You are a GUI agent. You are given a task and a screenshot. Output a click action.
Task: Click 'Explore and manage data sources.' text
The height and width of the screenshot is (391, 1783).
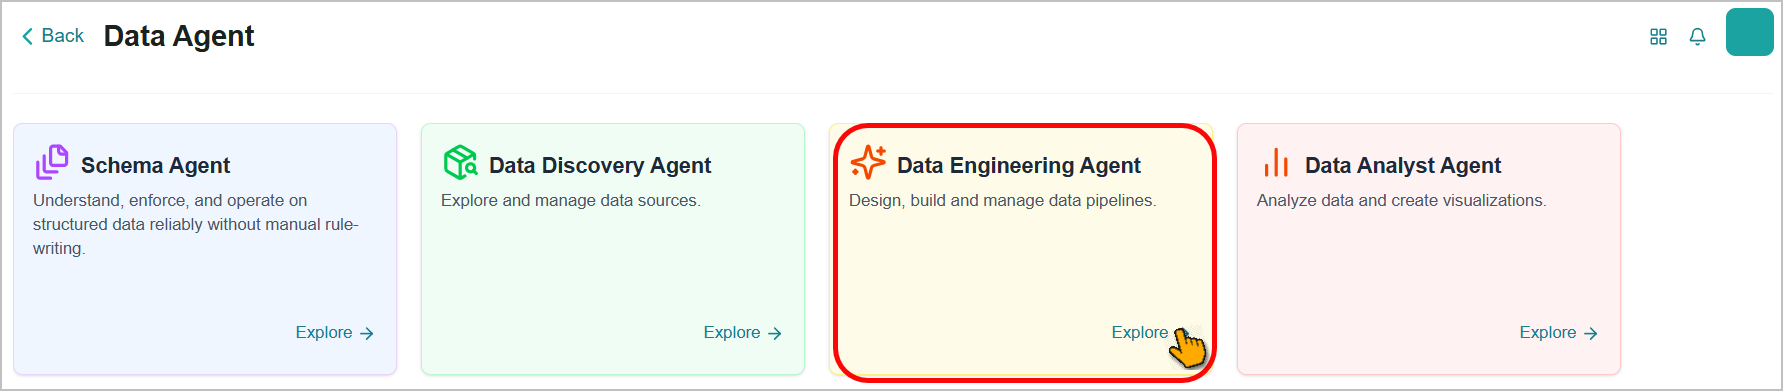[570, 200]
